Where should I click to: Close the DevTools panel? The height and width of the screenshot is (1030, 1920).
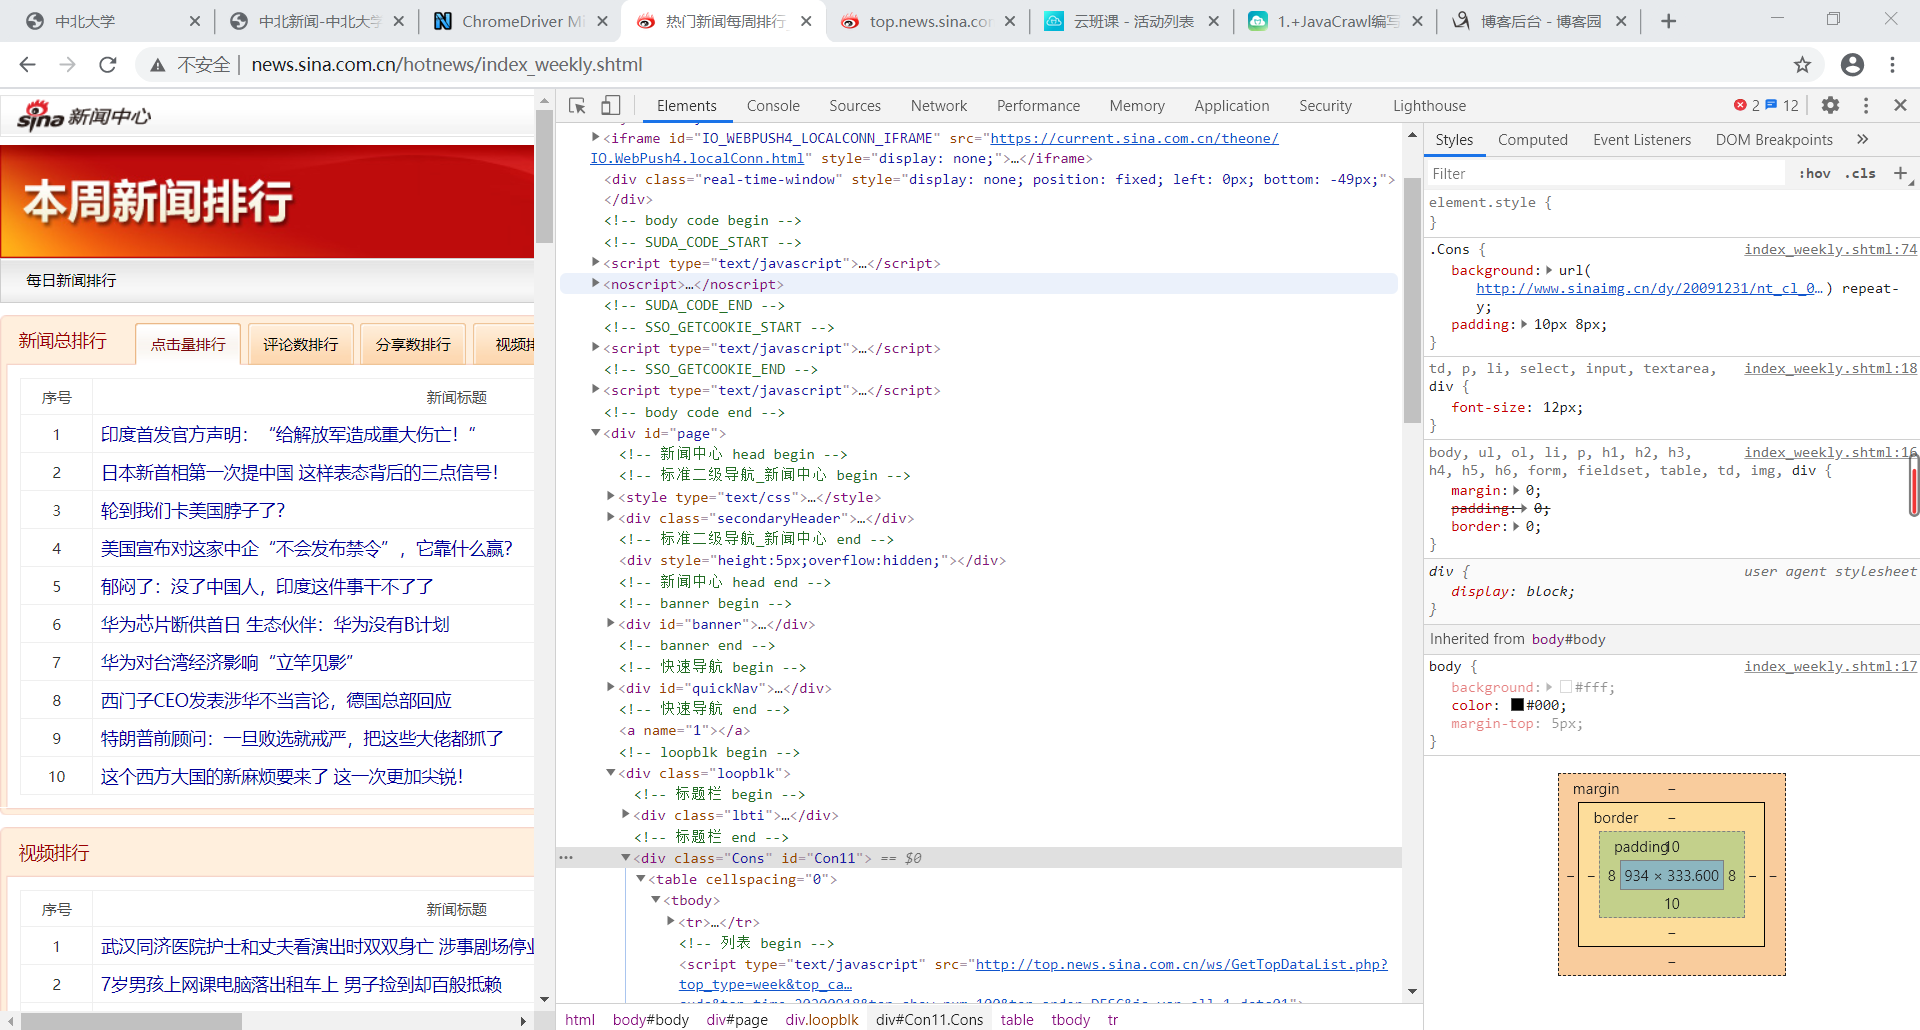point(1900,105)
